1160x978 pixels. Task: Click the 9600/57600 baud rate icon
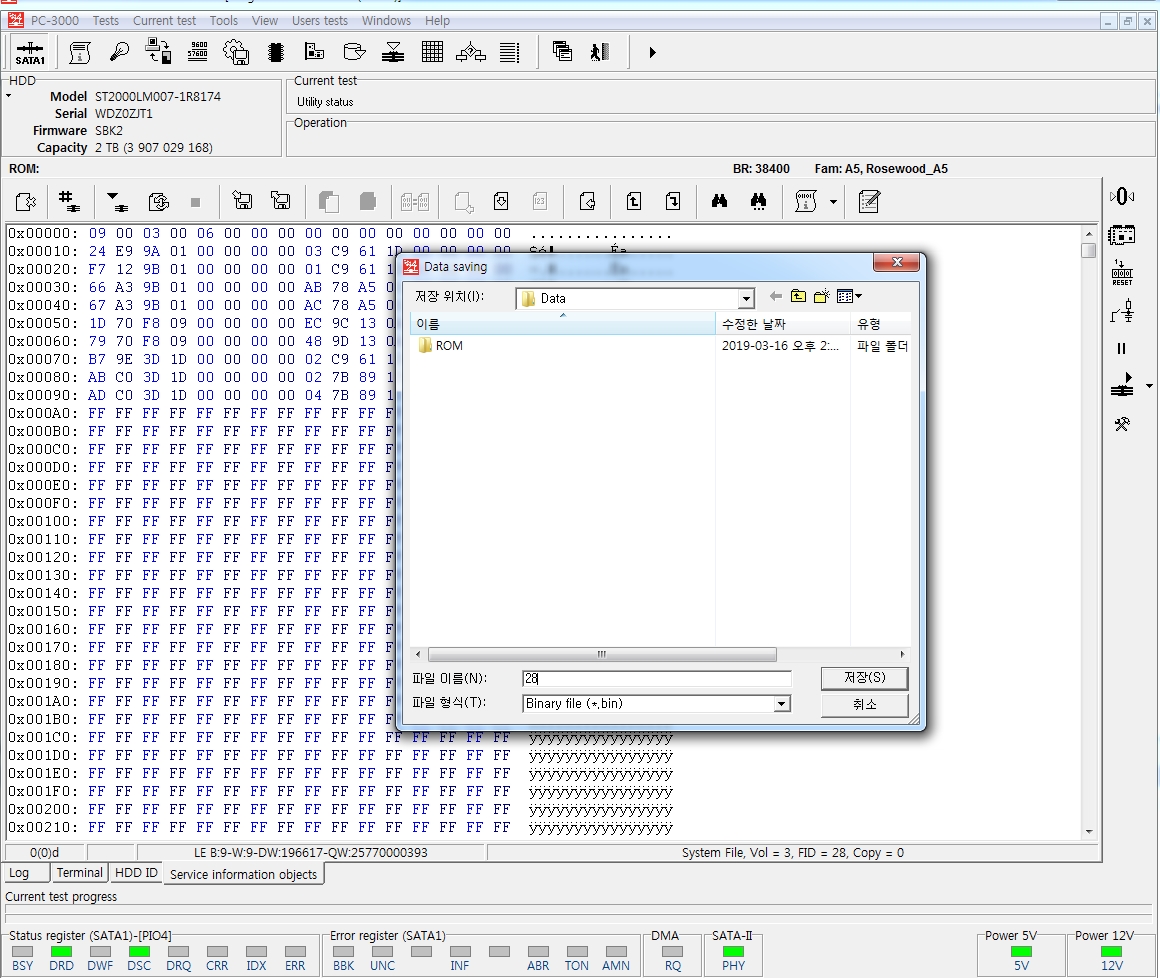point(198,52)
